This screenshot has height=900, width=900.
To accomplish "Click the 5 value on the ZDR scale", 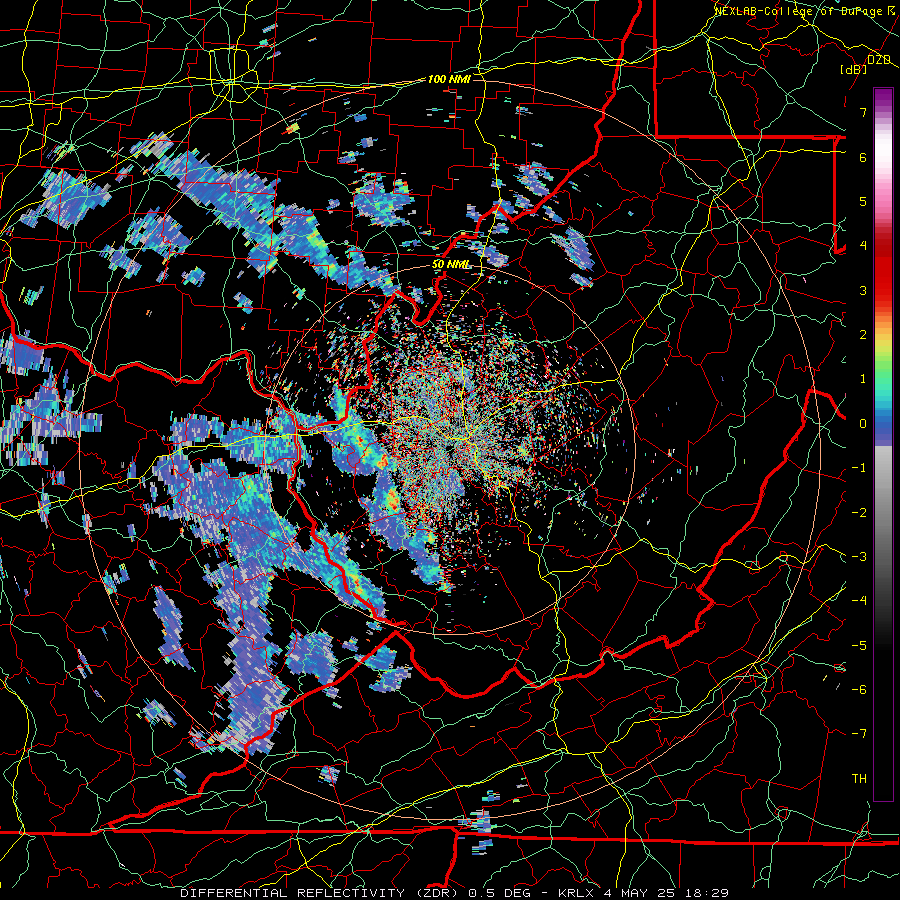I will pyautogui.click(x=863, y=201).
